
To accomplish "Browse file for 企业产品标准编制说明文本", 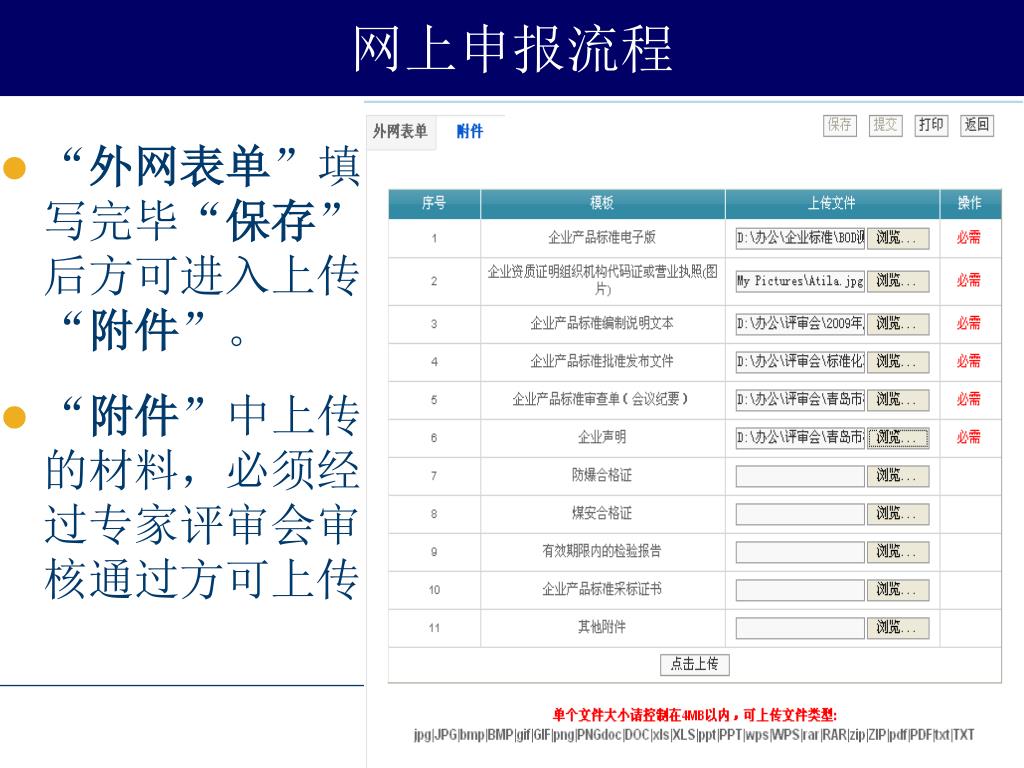I will pyautogui.click(x=898, y=323).
